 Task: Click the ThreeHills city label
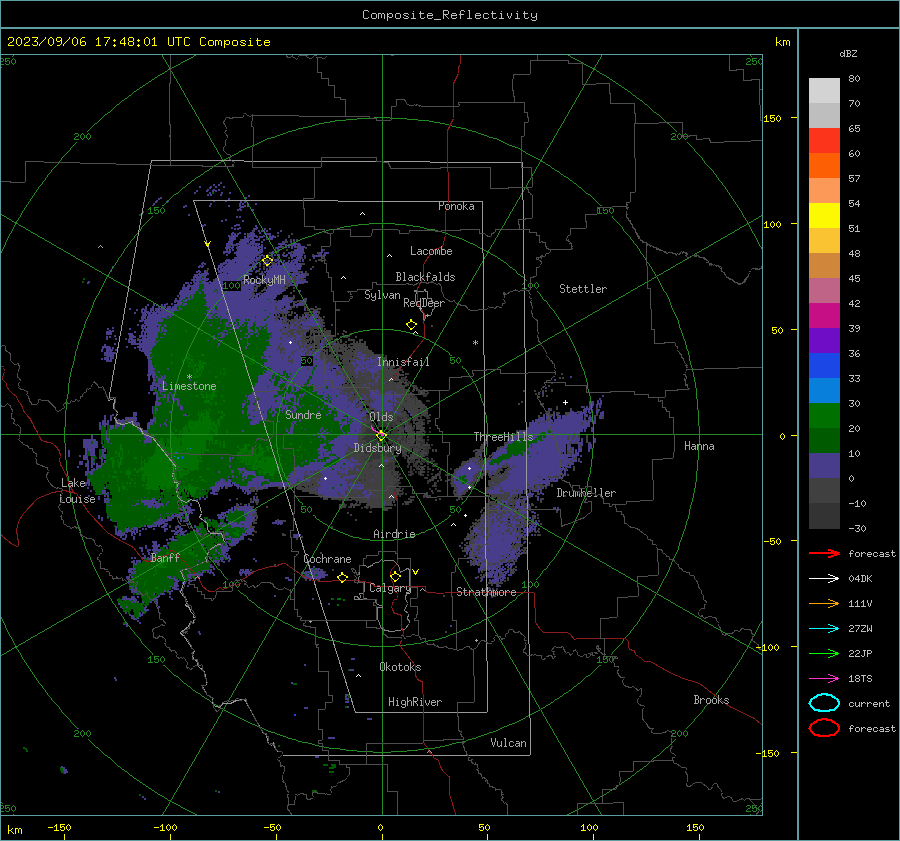tap(503, 437)
